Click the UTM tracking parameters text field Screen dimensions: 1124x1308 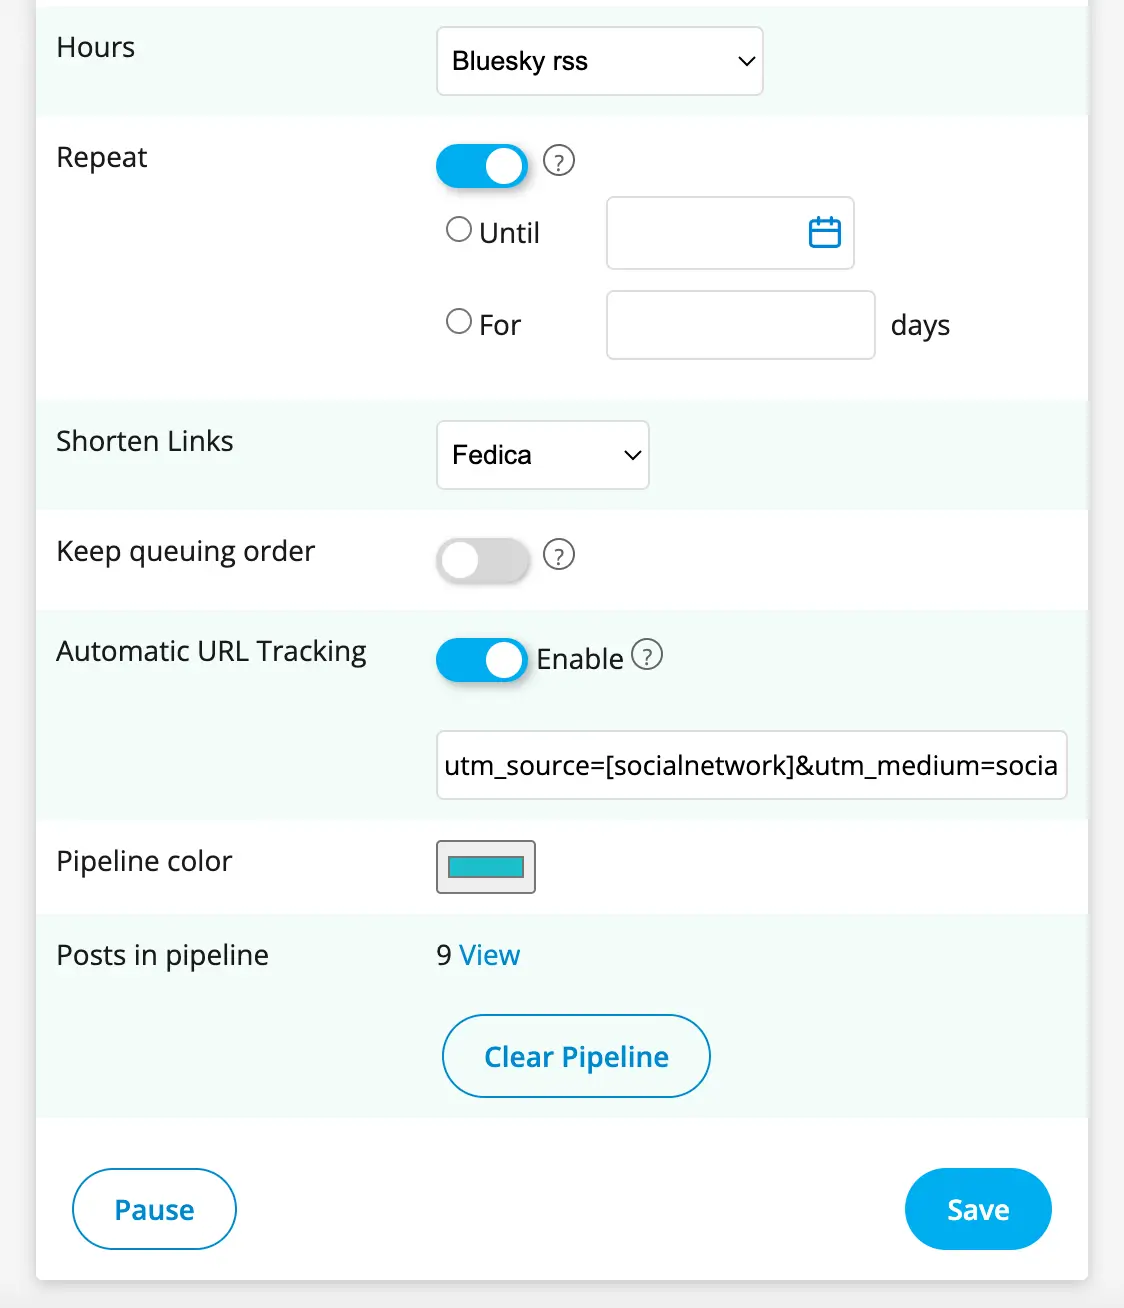point(751,765)
